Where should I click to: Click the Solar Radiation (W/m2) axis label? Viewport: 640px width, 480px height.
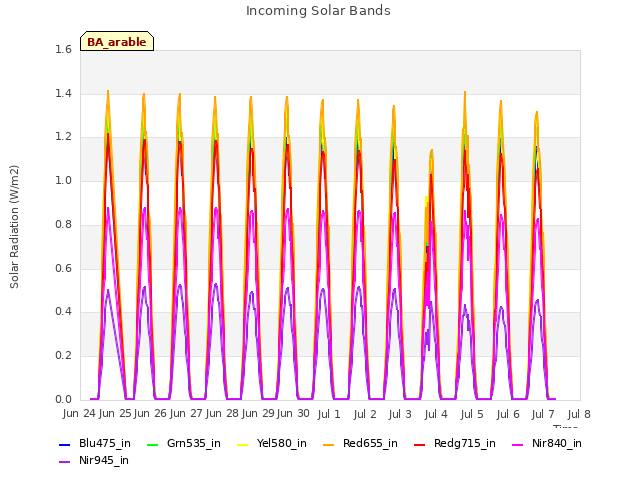click(x=14, y=227)
